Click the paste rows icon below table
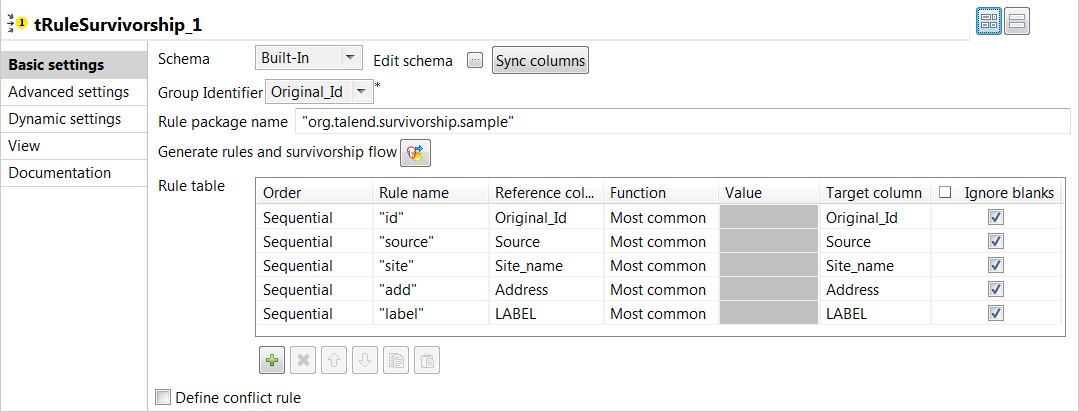Image resolution: width=1079 pixels, height=412 pixels. click(x=427, y=360)
